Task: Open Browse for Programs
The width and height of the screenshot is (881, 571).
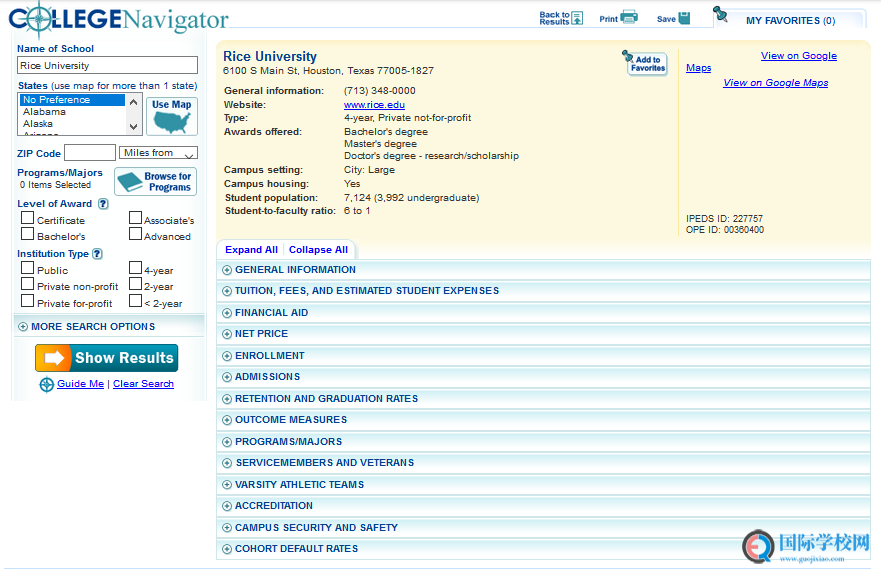Action: click(156, 181)
